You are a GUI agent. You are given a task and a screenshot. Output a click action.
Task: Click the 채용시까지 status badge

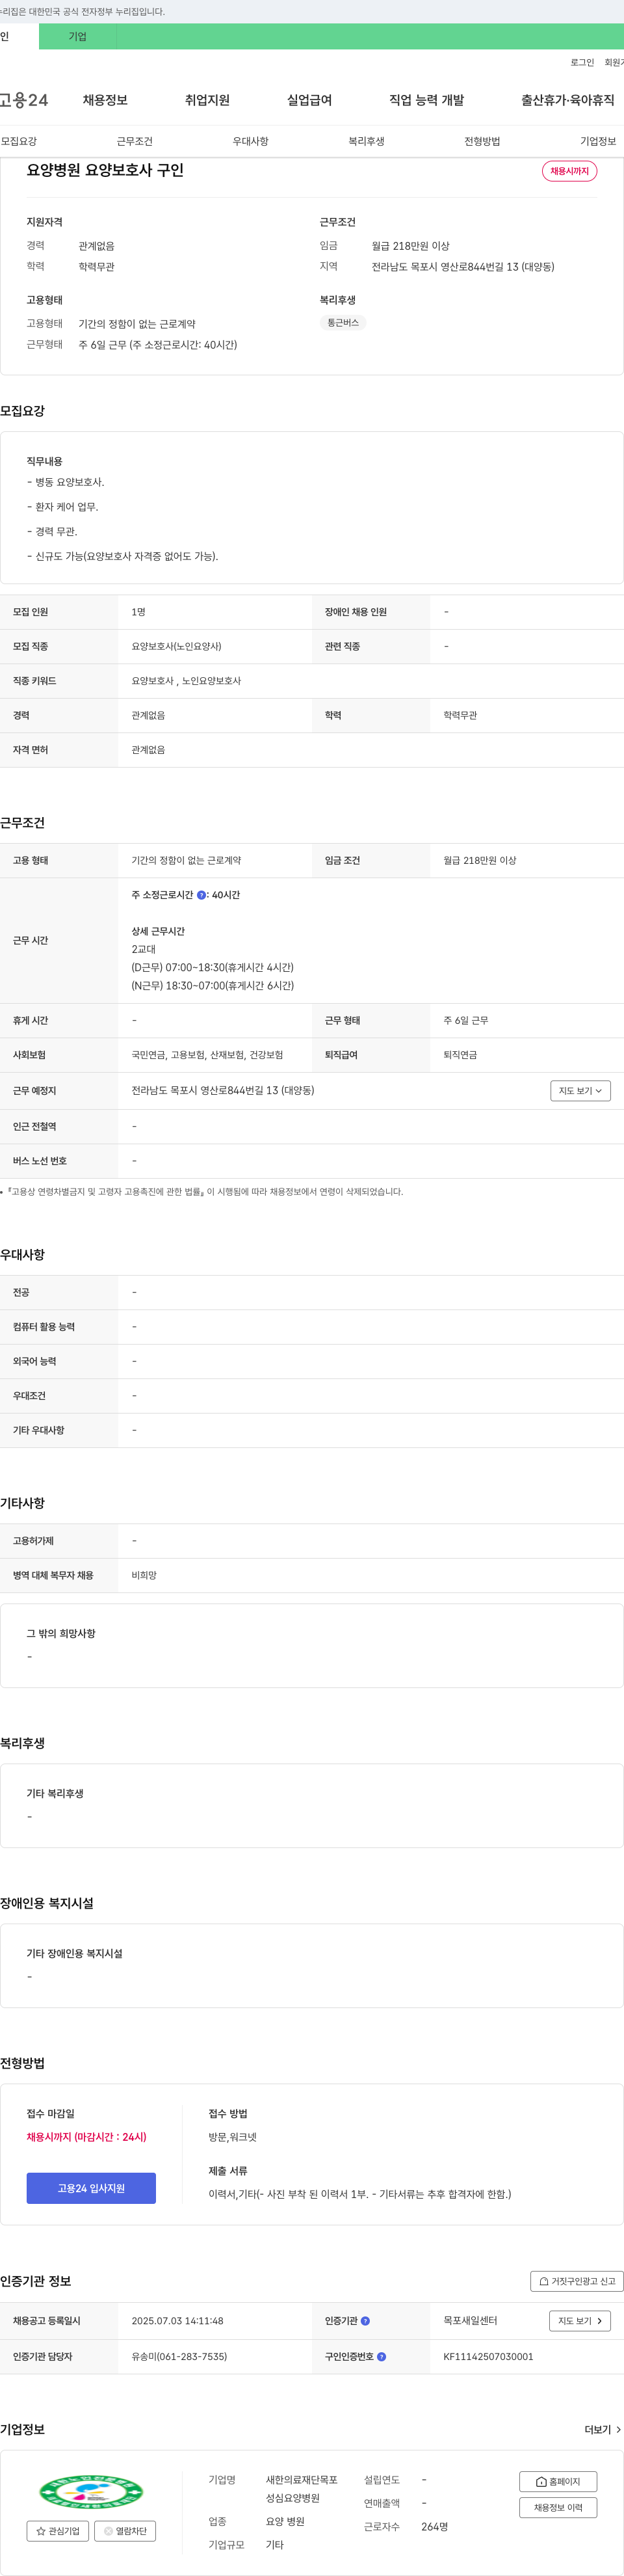[x=570, y=171]
